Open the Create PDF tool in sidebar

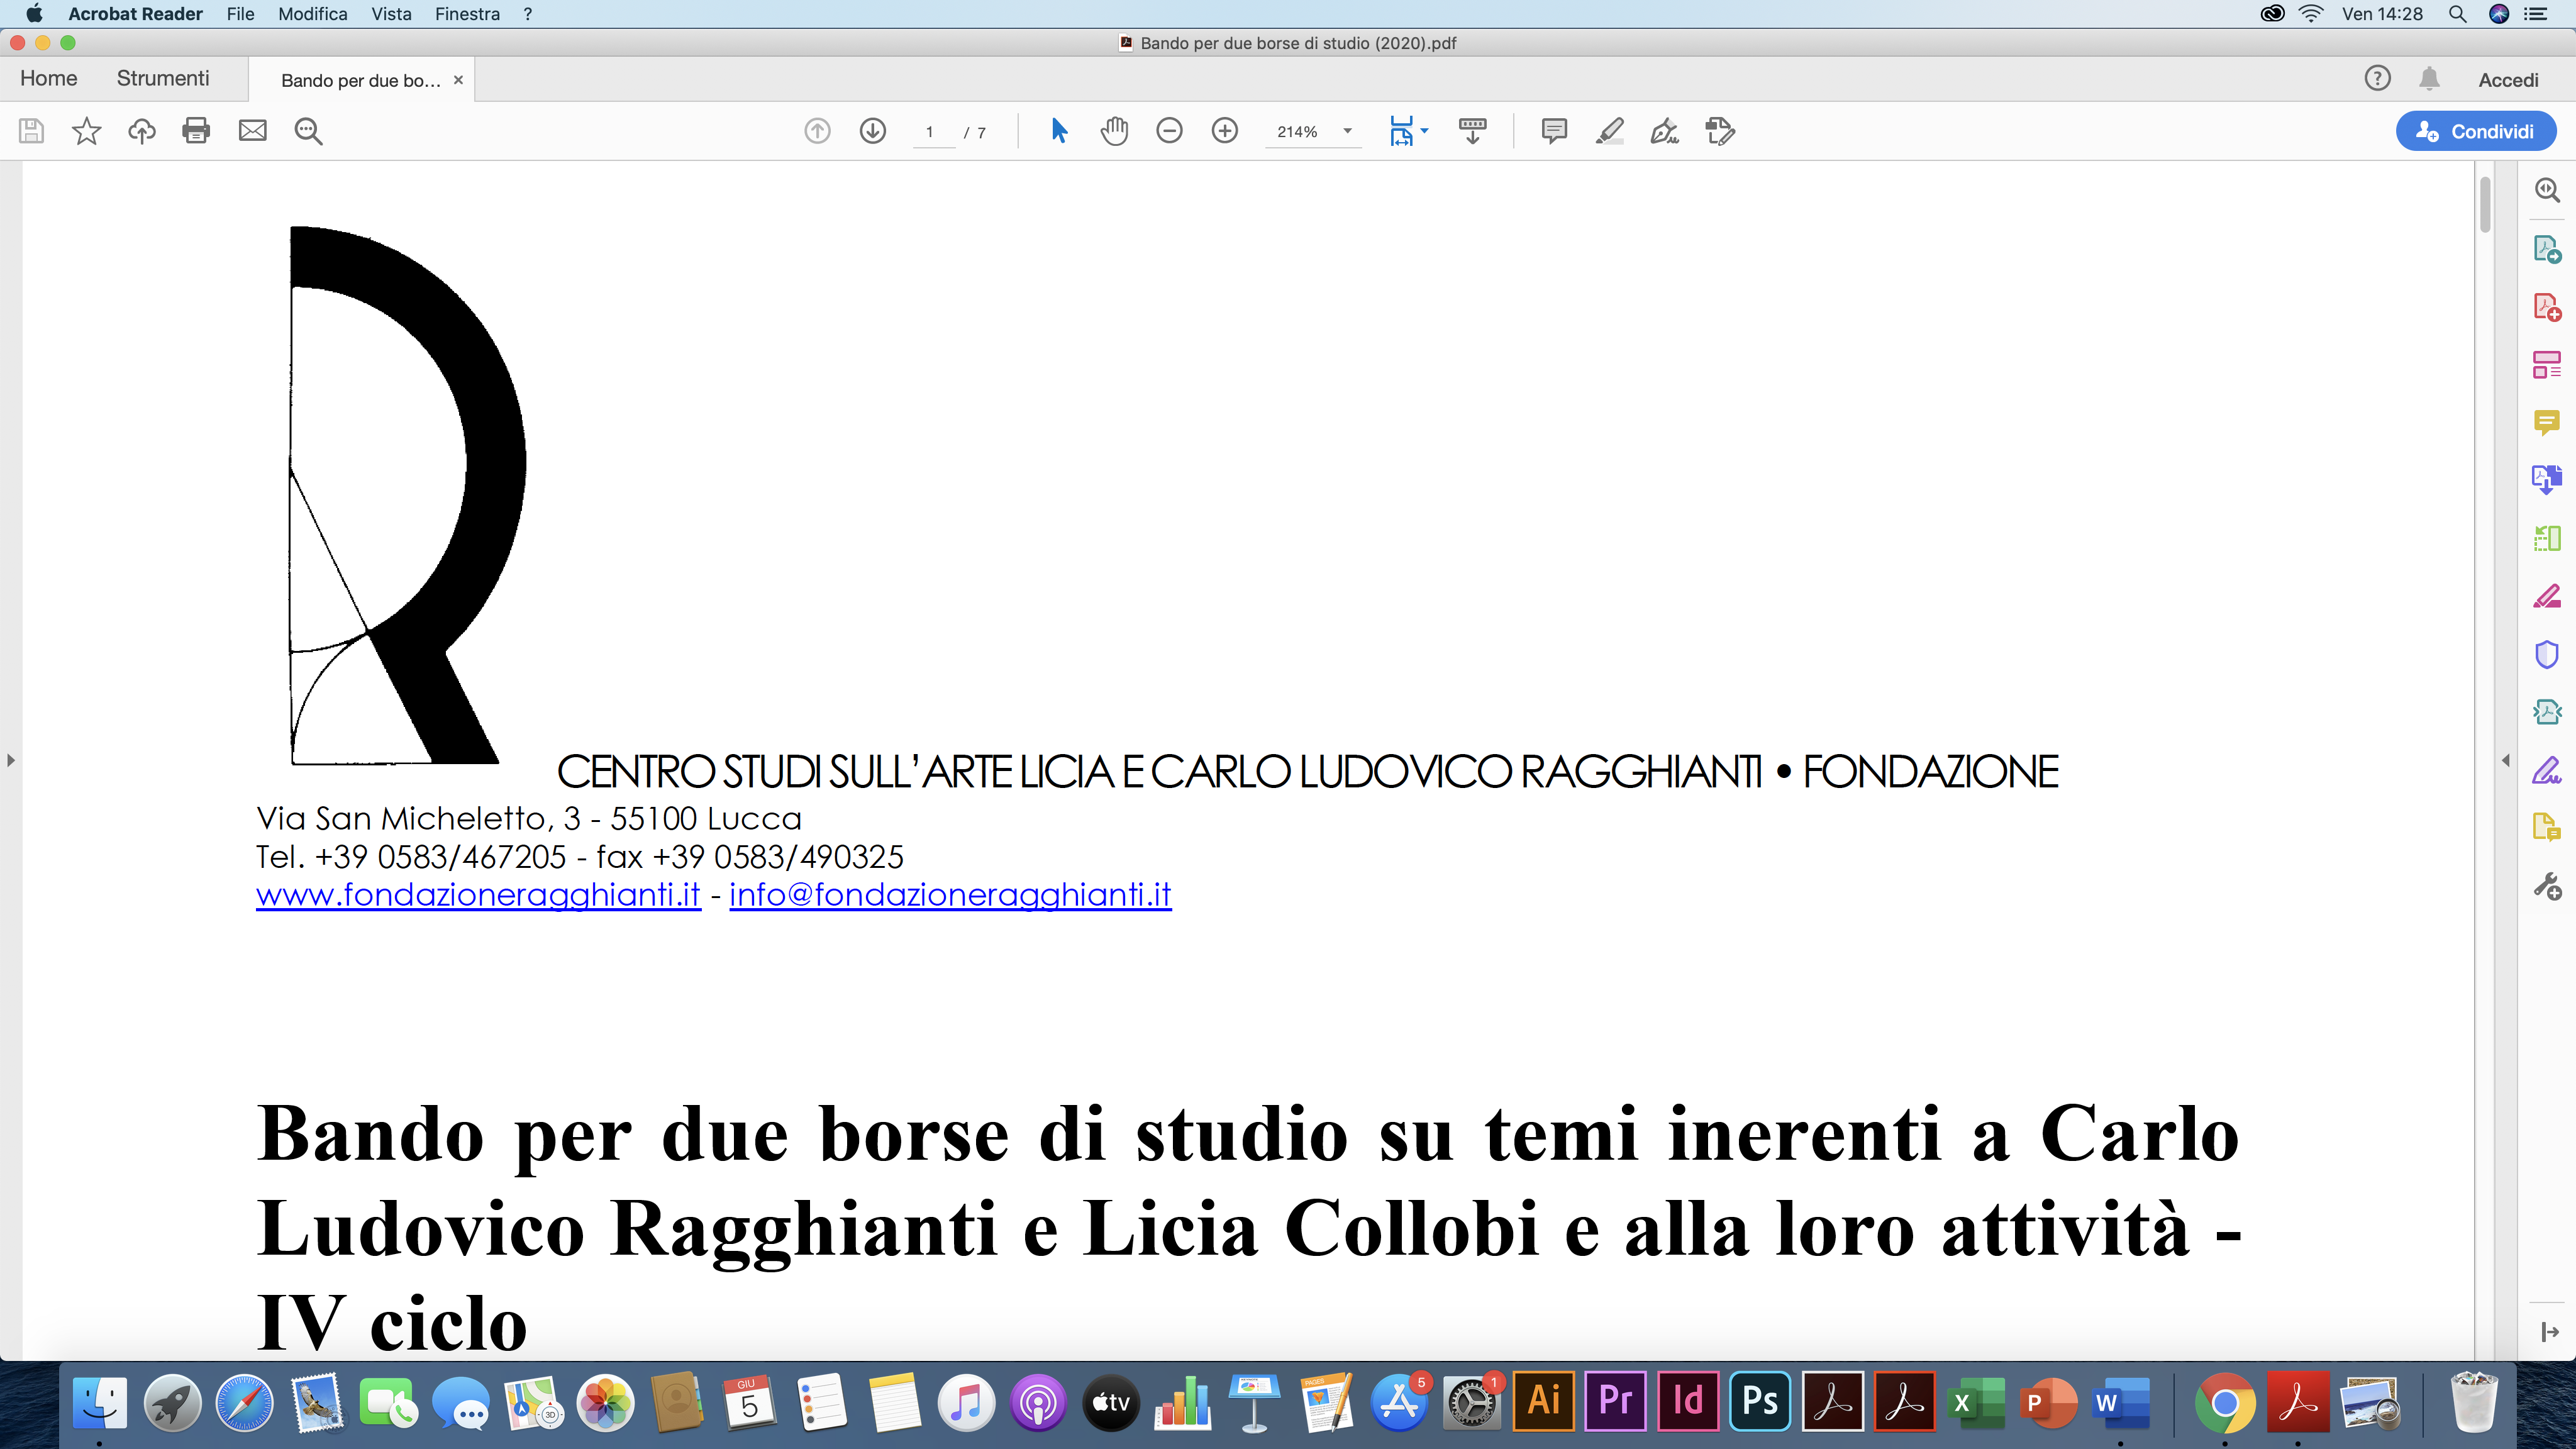click(x=2547, y=306)
